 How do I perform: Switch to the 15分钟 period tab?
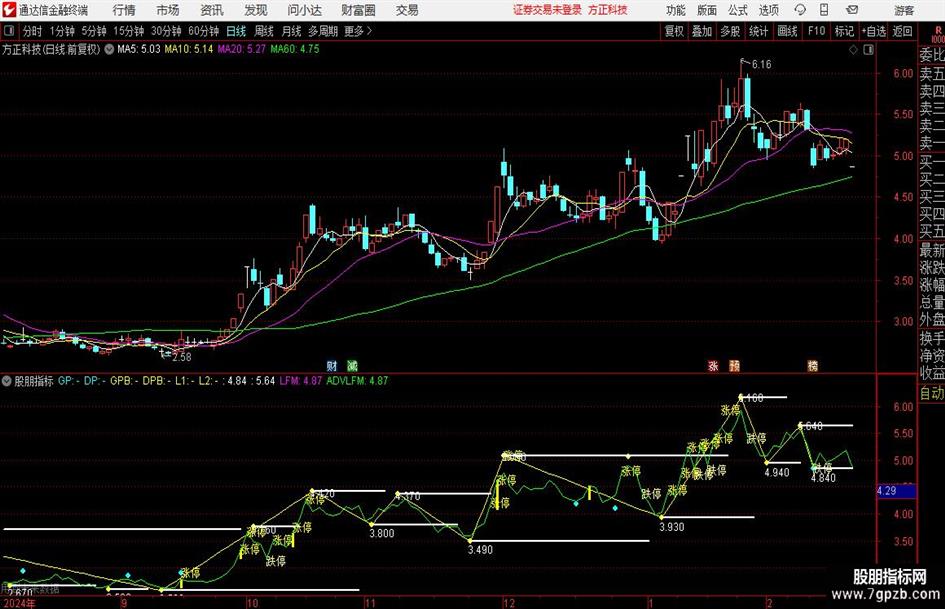[x=129, y=31]
